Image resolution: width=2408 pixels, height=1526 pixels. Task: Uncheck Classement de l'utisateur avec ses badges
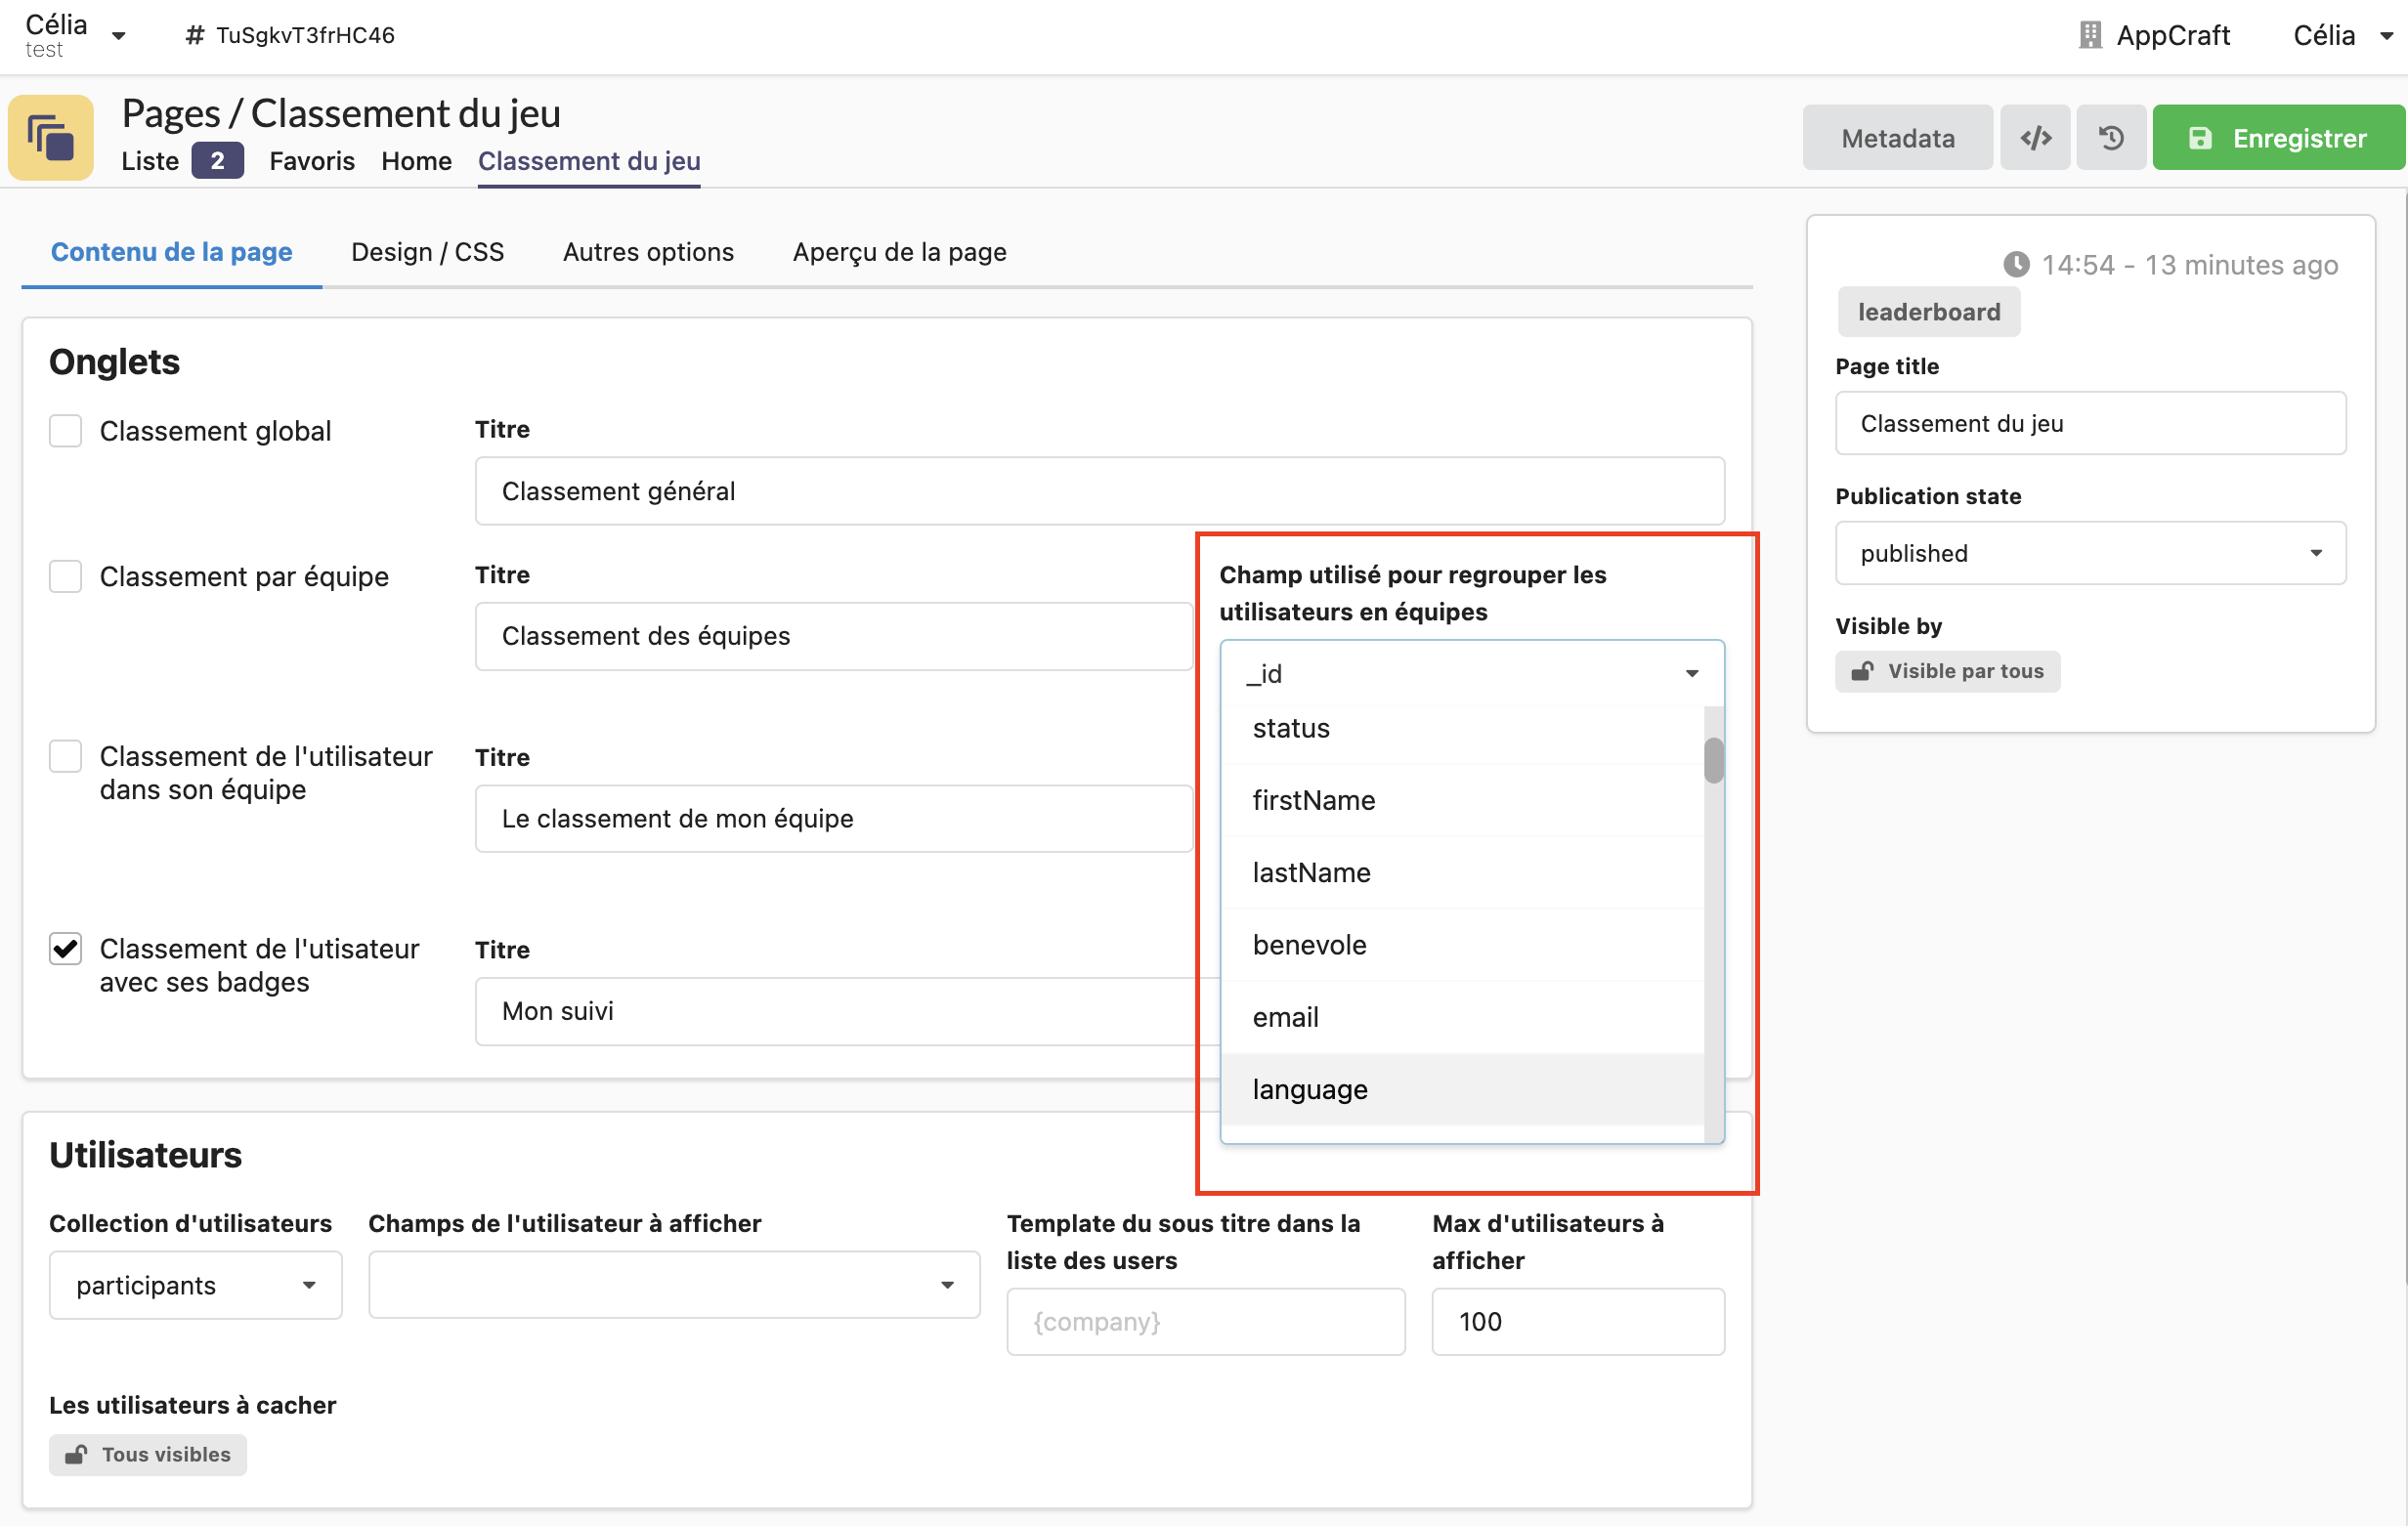point(66,948)
